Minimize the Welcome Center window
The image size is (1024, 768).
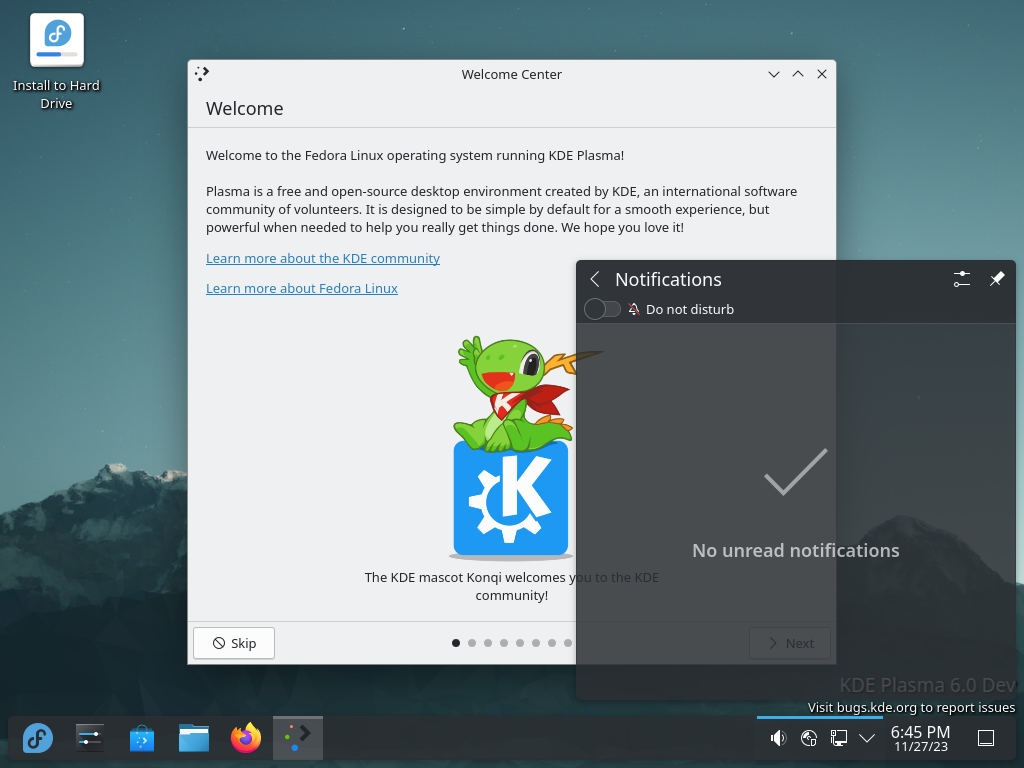[774, 74]
